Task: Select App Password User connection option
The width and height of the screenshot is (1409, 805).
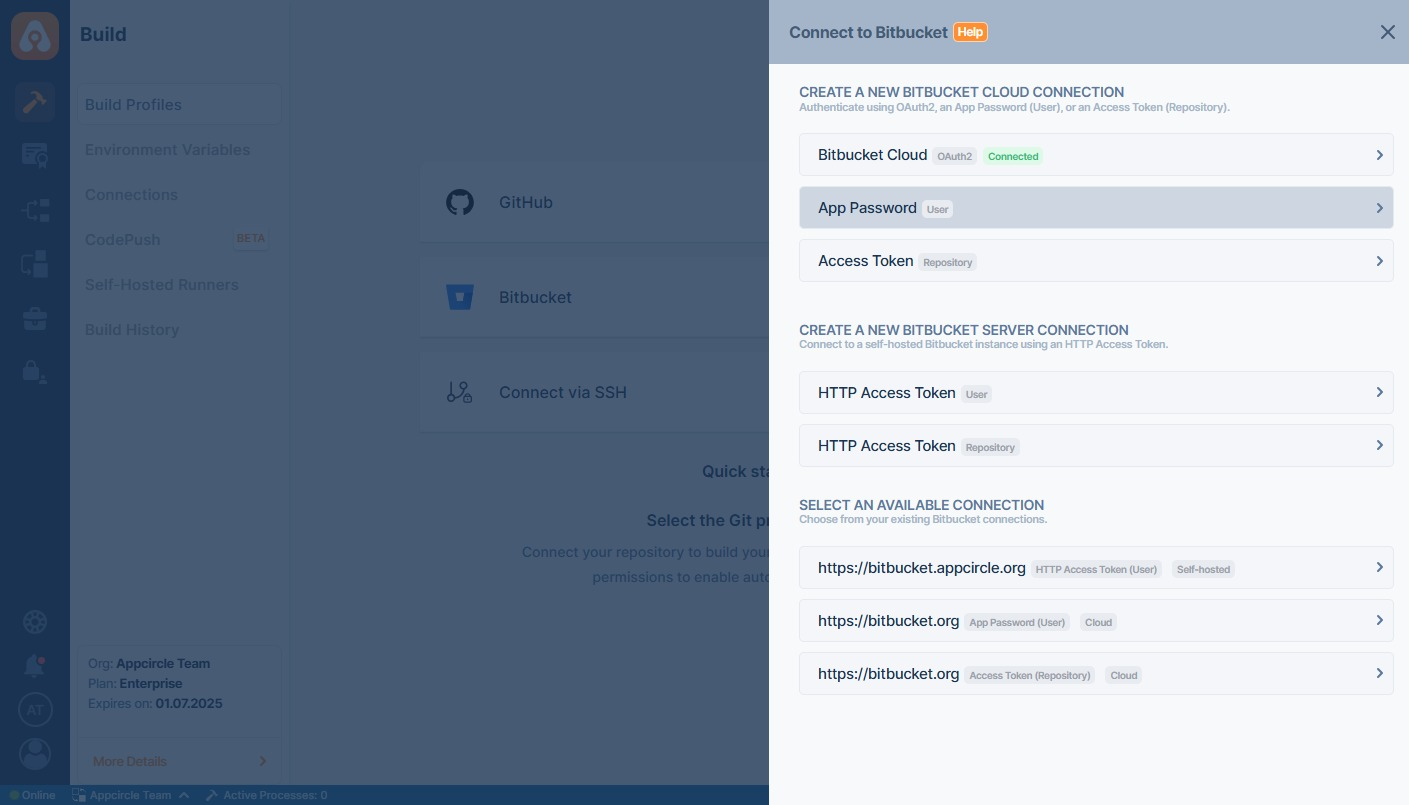Action: point(1095,208)
